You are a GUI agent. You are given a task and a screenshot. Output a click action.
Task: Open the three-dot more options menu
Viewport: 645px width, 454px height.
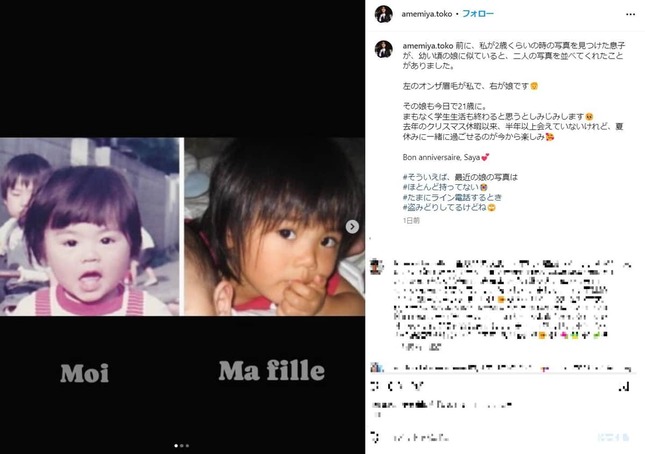coord(630,14)
